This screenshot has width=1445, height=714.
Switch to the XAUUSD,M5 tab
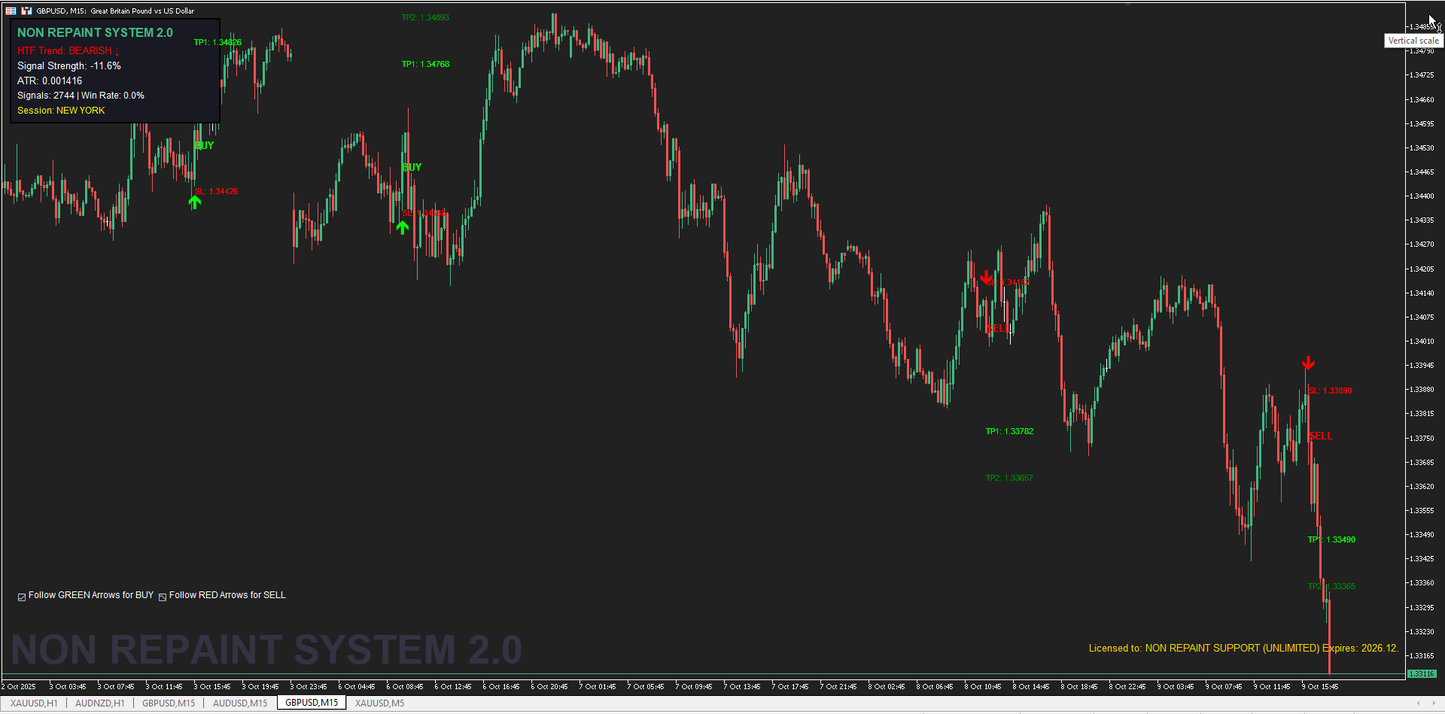(x=378, y=703)
